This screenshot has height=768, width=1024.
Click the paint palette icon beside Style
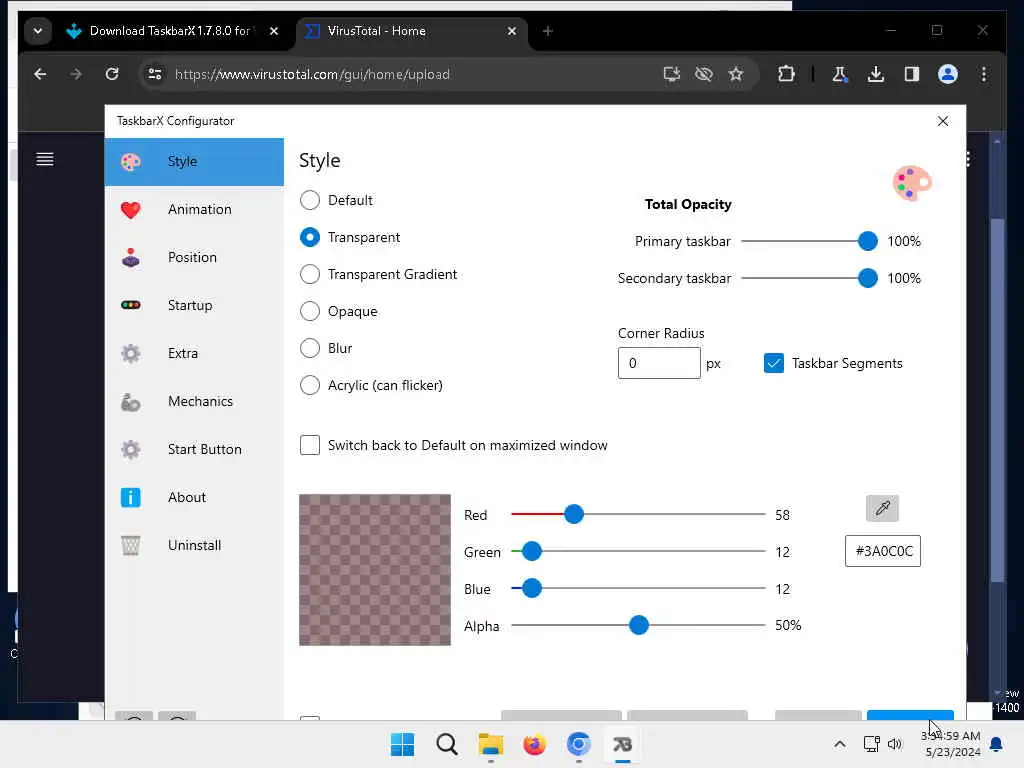click(131, 161)
